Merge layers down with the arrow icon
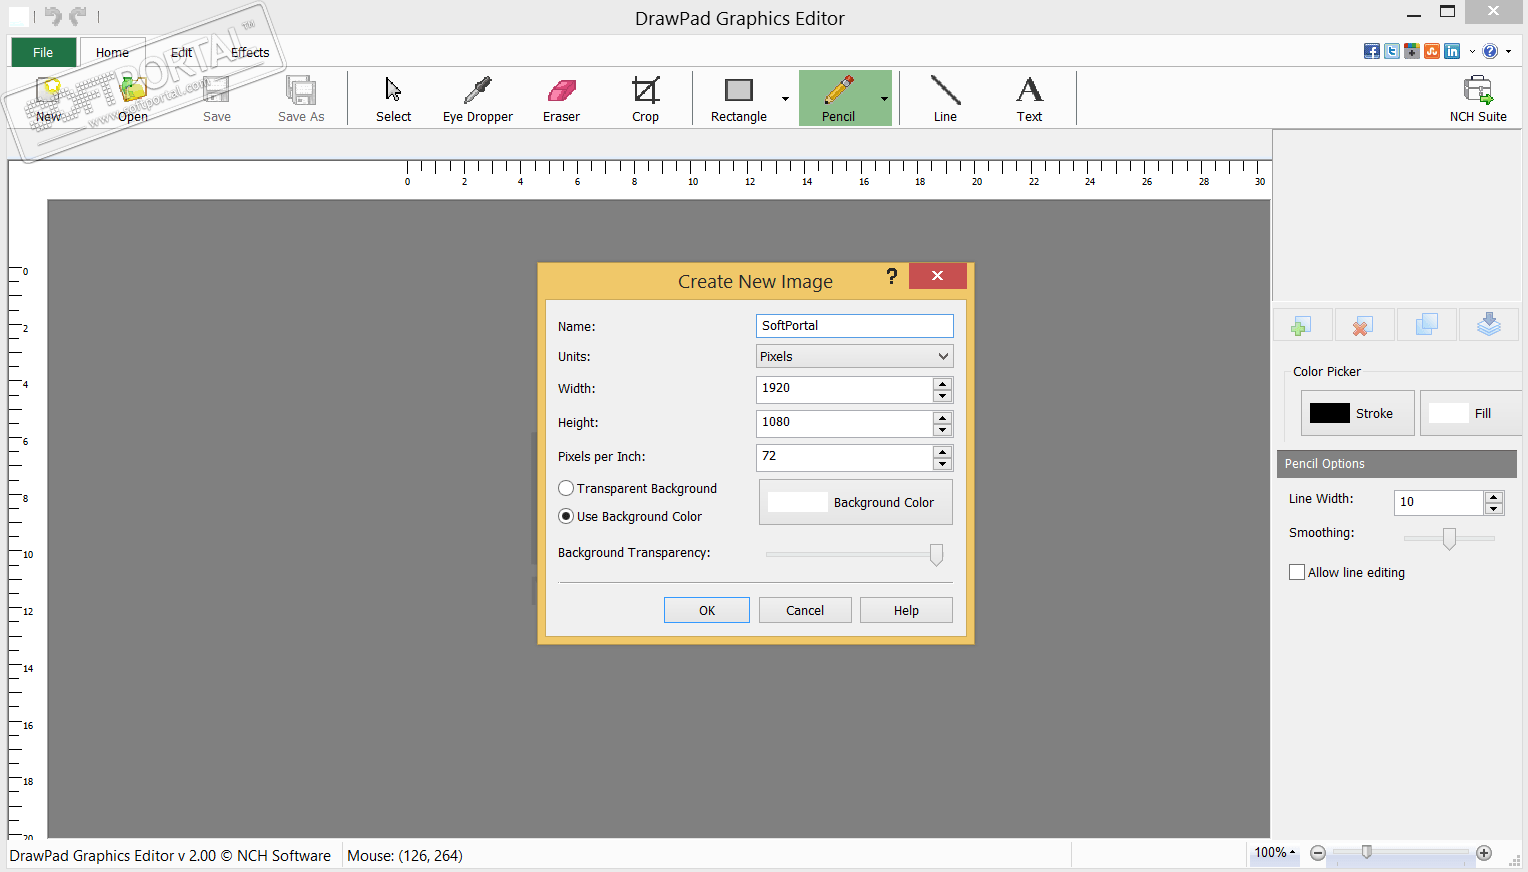Screen dimensions: 1528x872 pos(1488,325)
